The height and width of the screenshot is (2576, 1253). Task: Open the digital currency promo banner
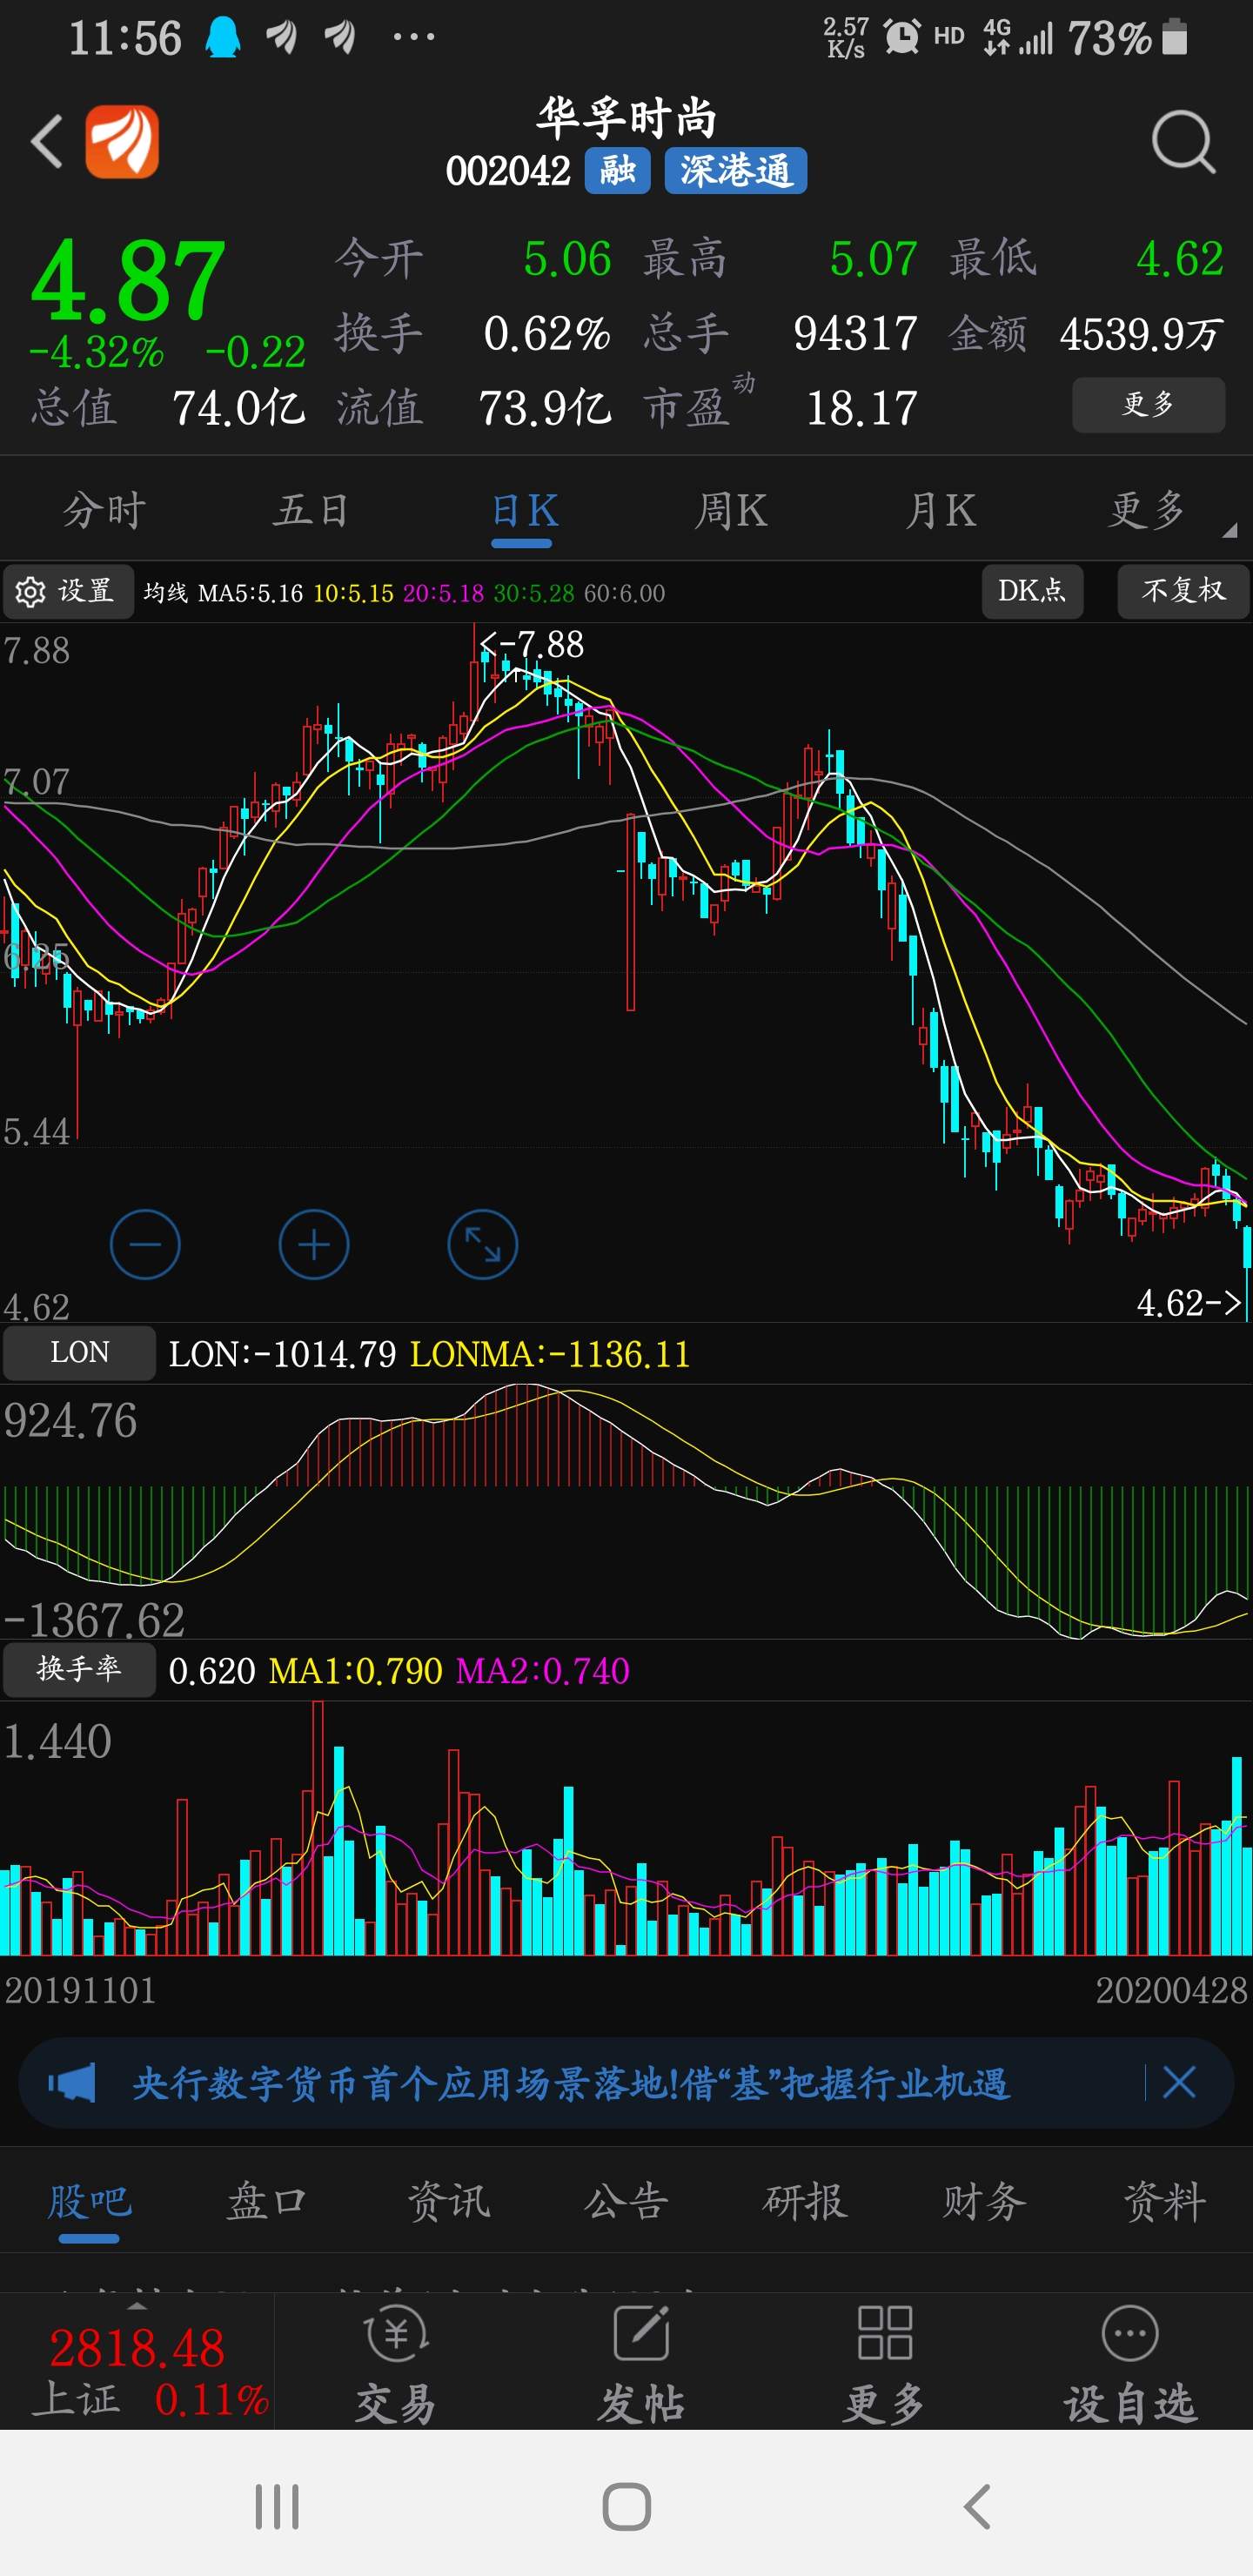626,2083
